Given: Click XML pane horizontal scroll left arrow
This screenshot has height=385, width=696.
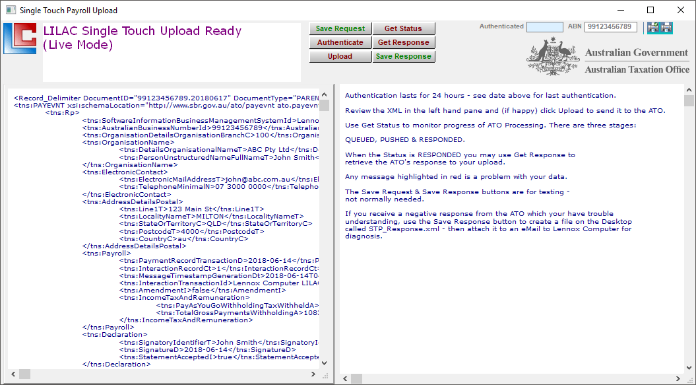Looking at the screenshot, I should point(13,374).
